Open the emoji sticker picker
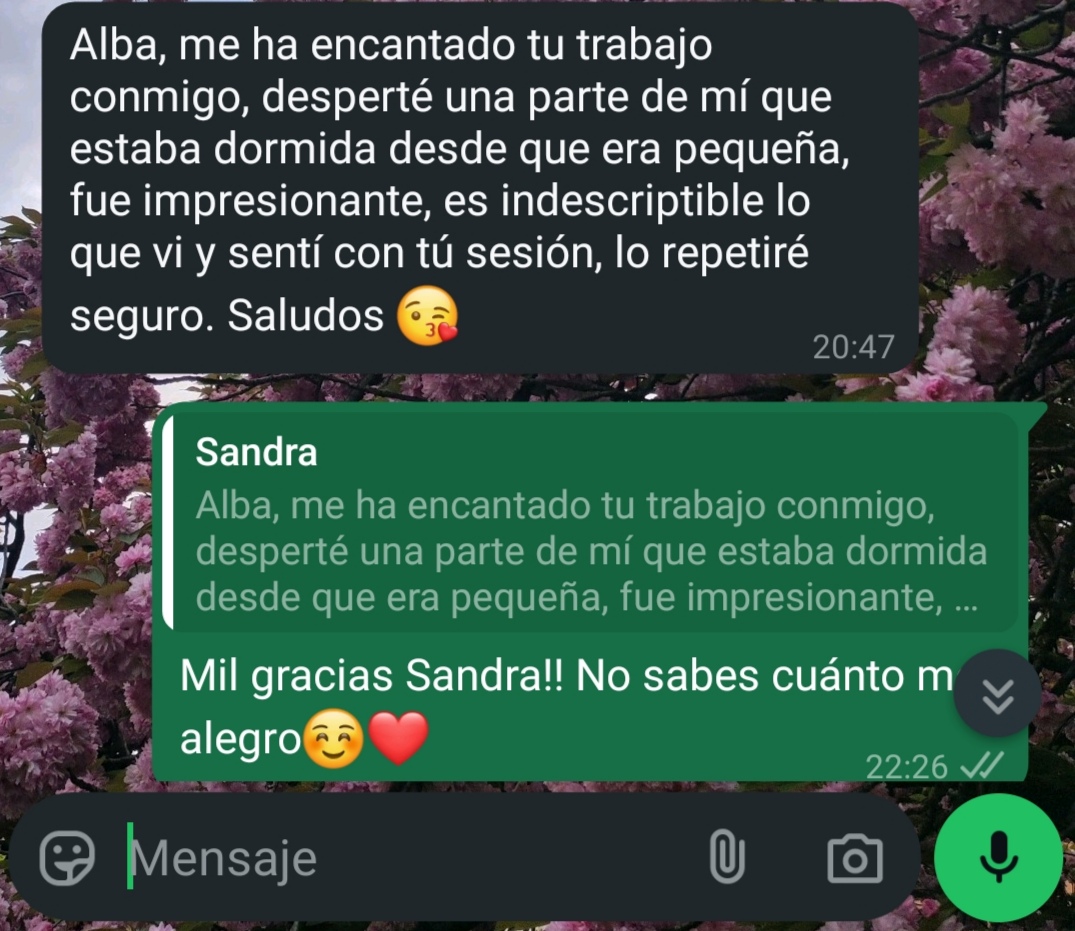 pos(67,857)
